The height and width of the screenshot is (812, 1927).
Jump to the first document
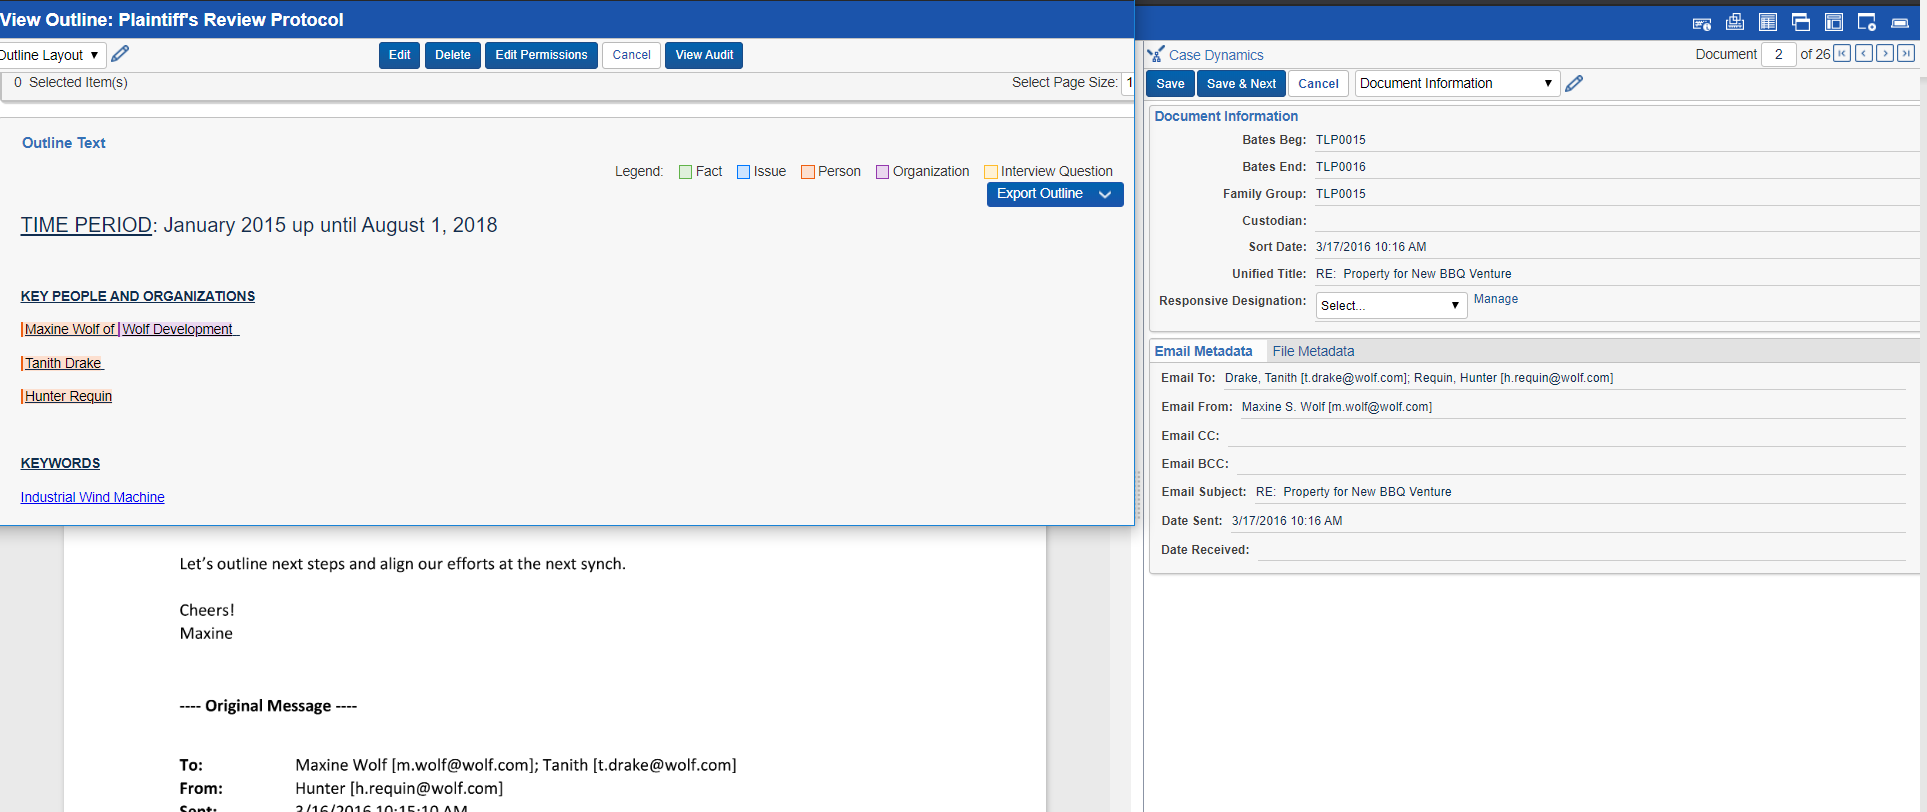1842,54
